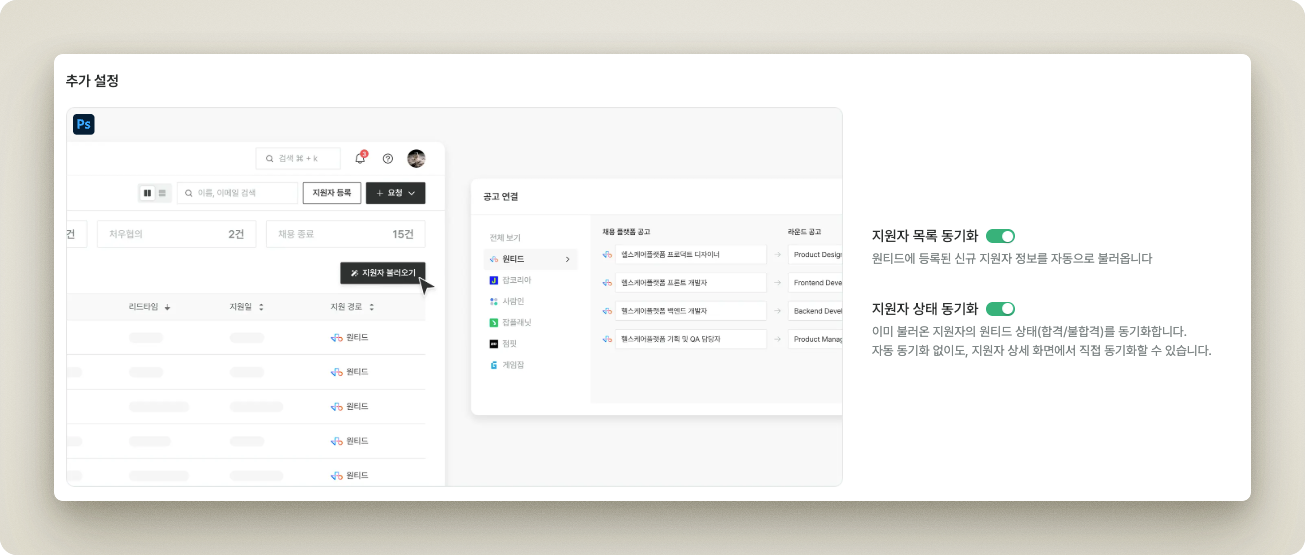Image resolution: width=1305 pixels, height=555 pixels.
Task: Click the Photoshop Ps icon
Action: (x=84, y=124)
